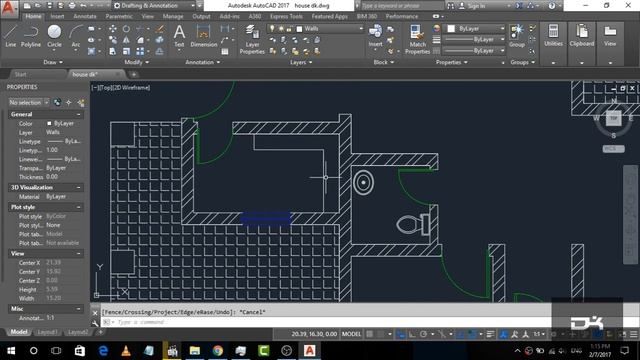Activate the Move tool in Modify panel
The width and height of the screenshot is (640, 360).
pyautogui.click(x=113, y=29)
